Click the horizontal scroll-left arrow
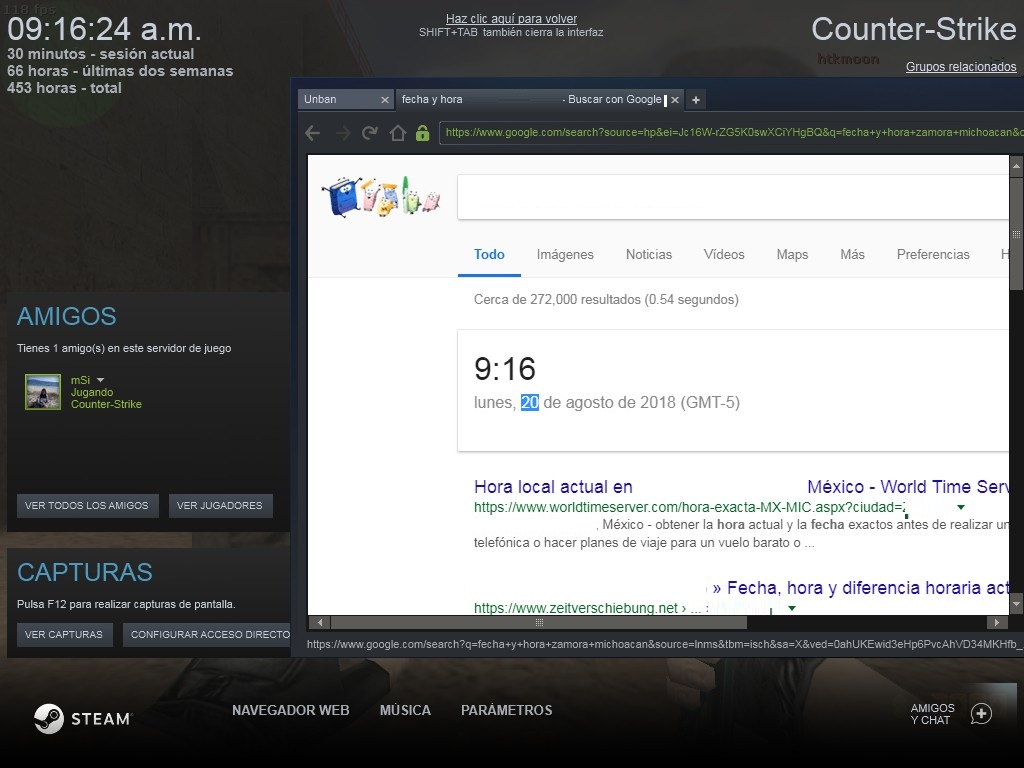The height and width of the screenshot is (768, 1024). pyautogui.click(x=319, y=622)
